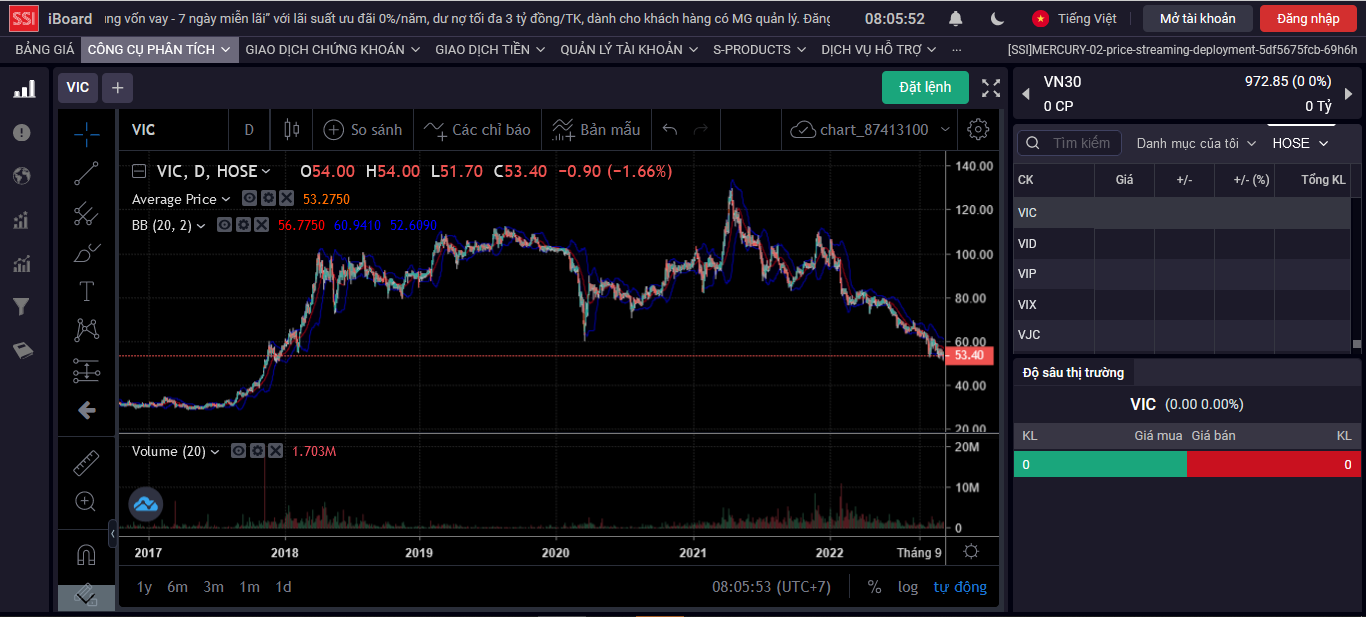This screenshot has width=1366, height=617.
Task: Select the brush drawing tool
Action: [87, 252]
